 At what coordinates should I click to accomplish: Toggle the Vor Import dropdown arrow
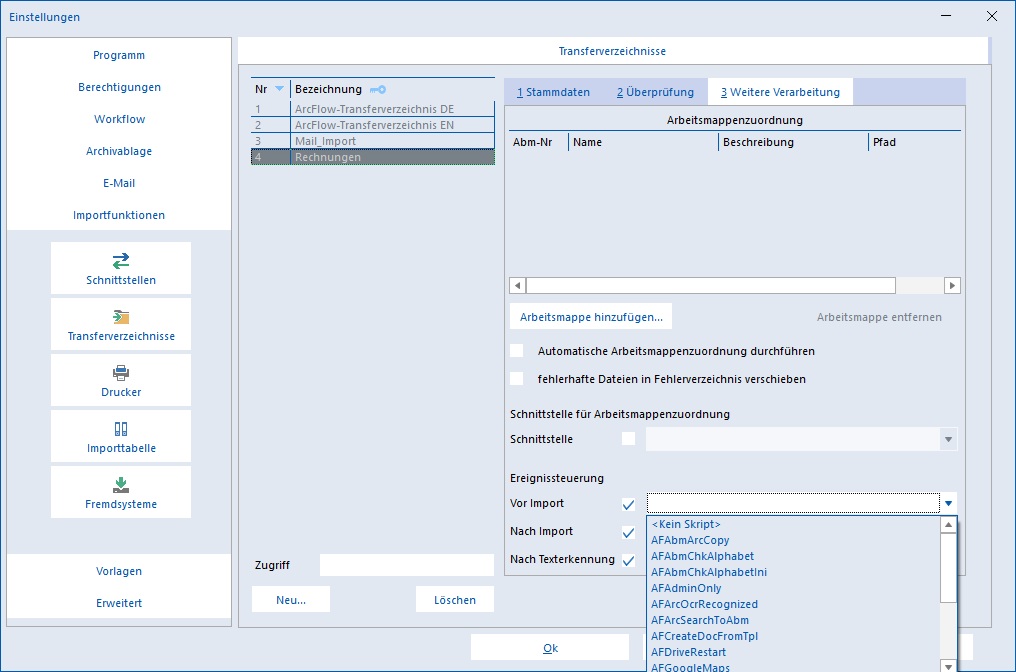(x=948, y=504)
